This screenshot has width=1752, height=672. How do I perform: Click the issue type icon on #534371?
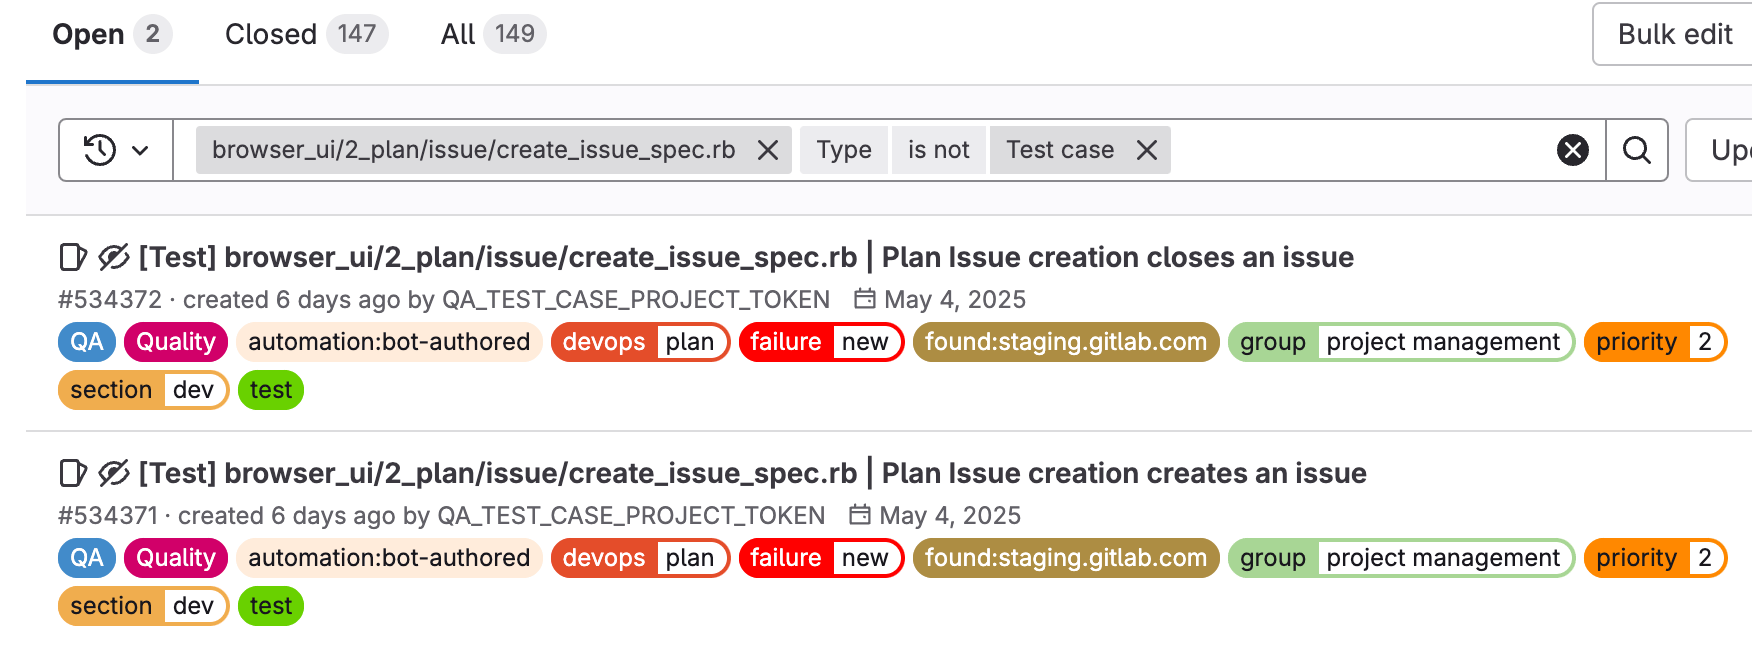73,473
